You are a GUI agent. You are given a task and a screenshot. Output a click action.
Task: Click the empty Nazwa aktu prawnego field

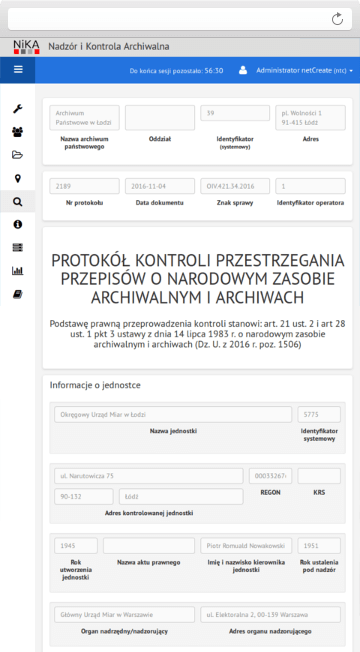pos(149,546)
